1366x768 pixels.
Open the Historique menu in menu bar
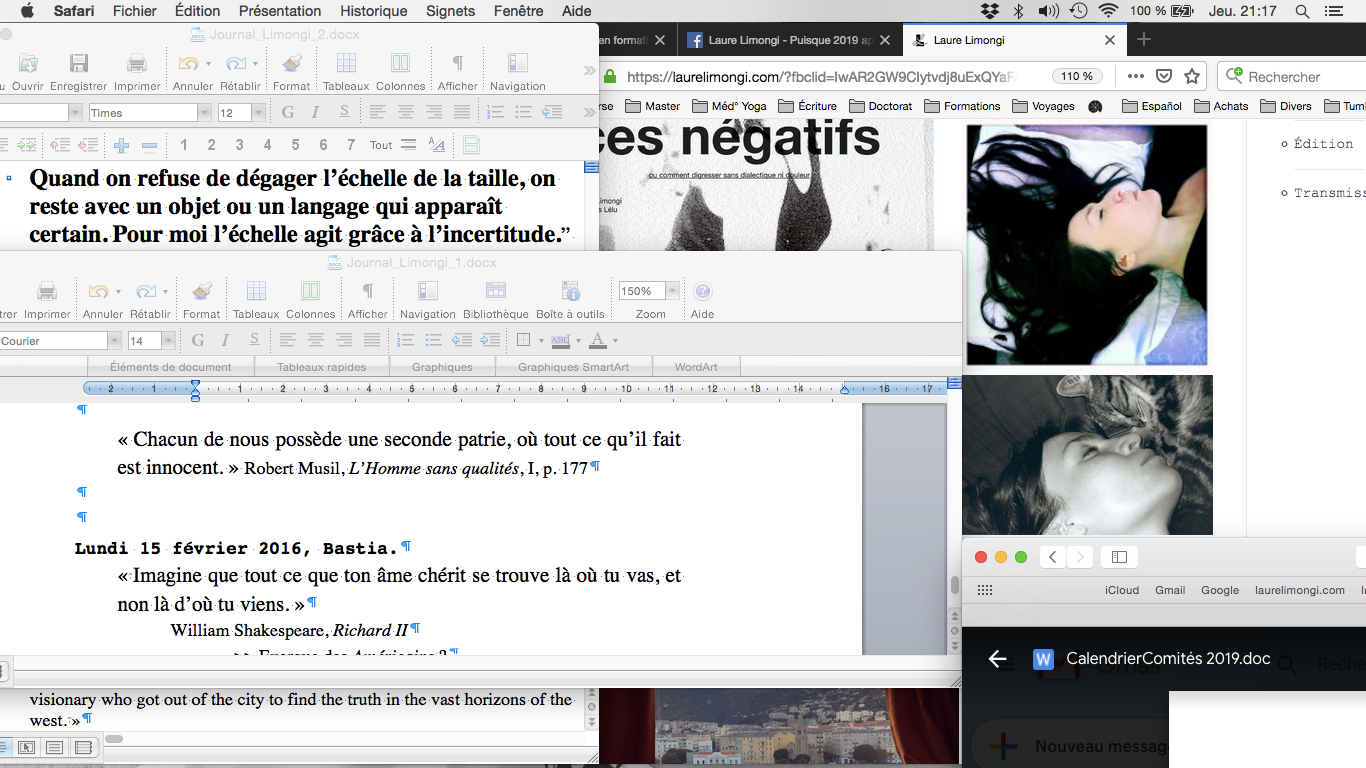pos(373,11)
